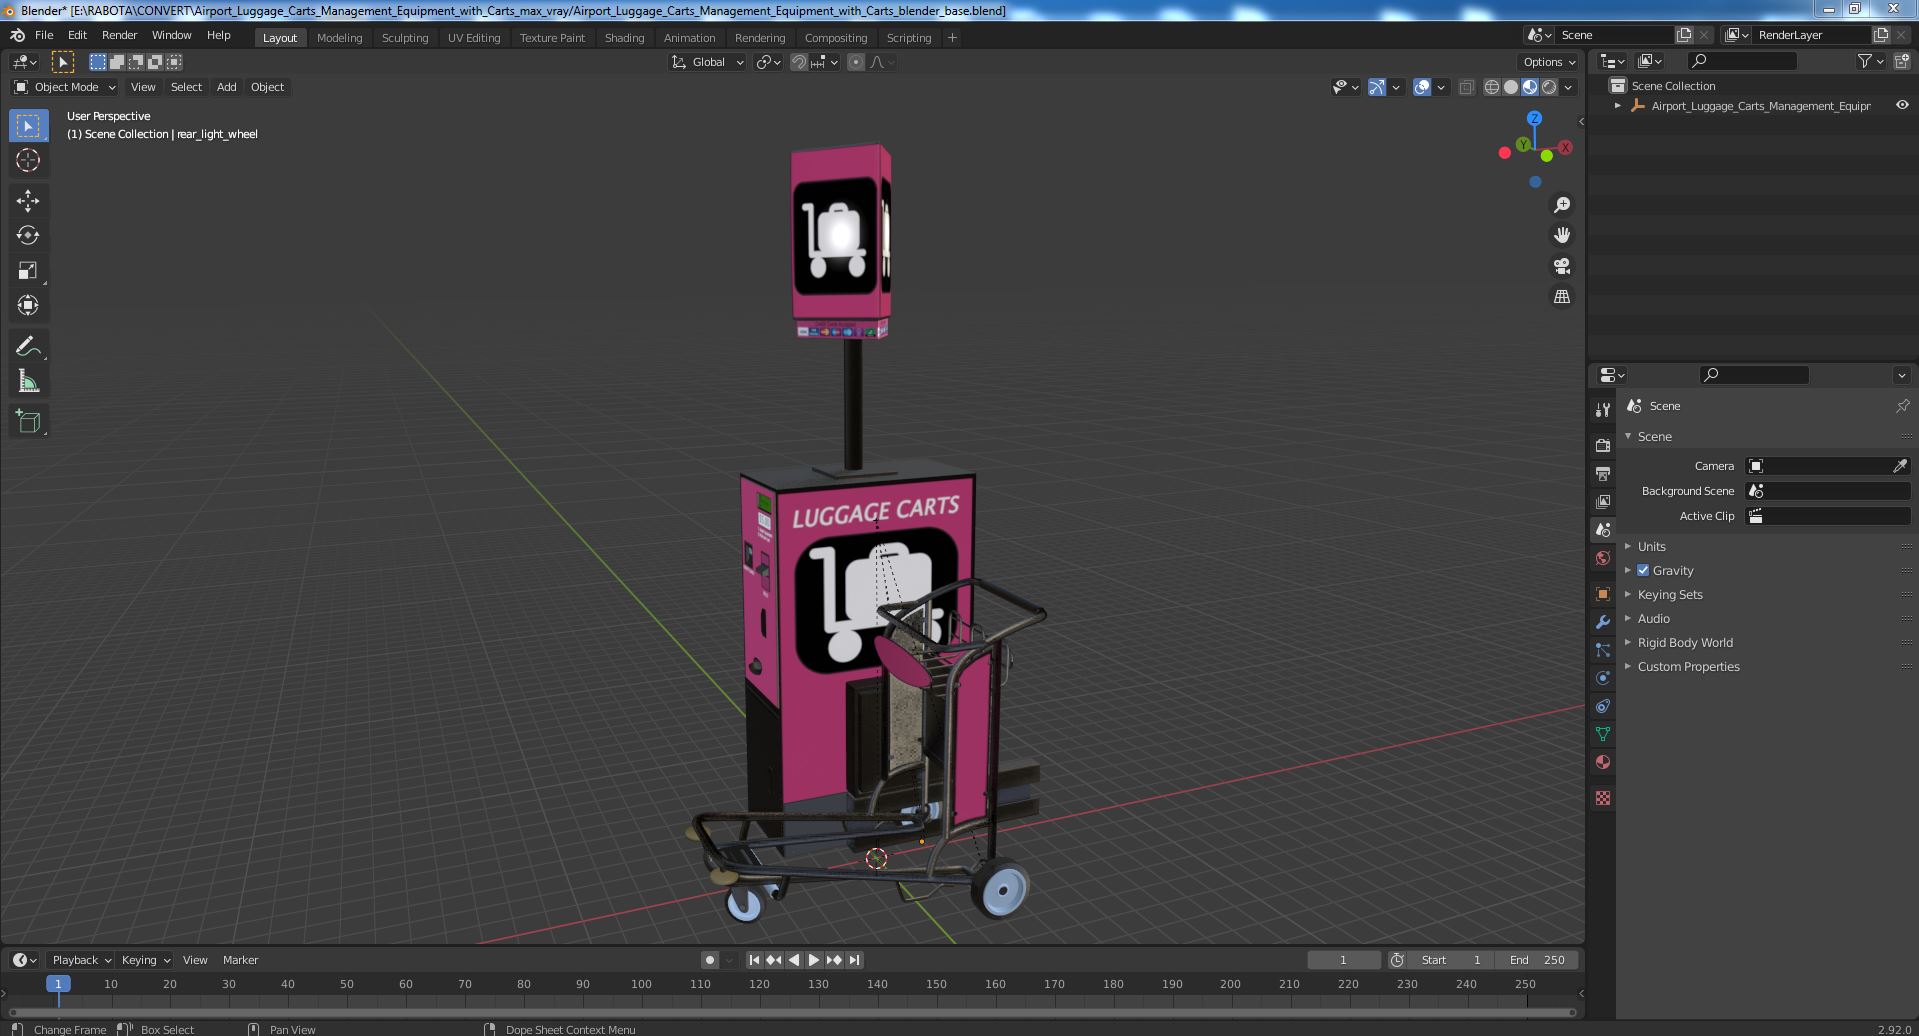This screenshot has width=1919, height=1036.
Task: Click the play animation button
Action: click(x=814, y=960)
